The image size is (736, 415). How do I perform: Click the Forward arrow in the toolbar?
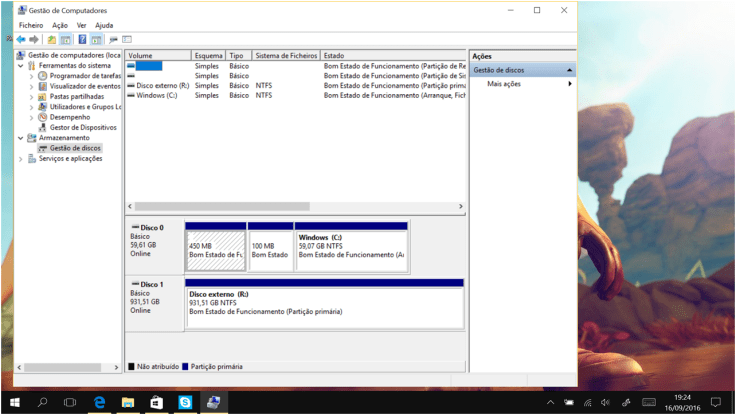pos(33,39)
